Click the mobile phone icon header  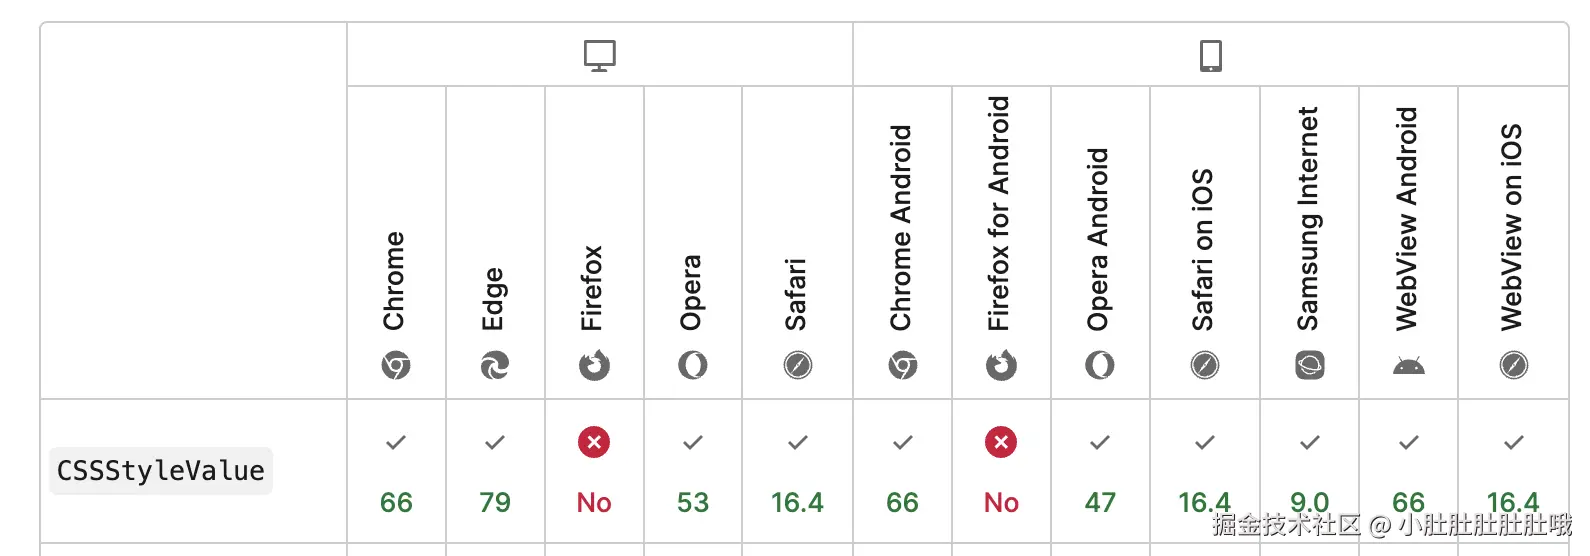(x=1210, y=55)
